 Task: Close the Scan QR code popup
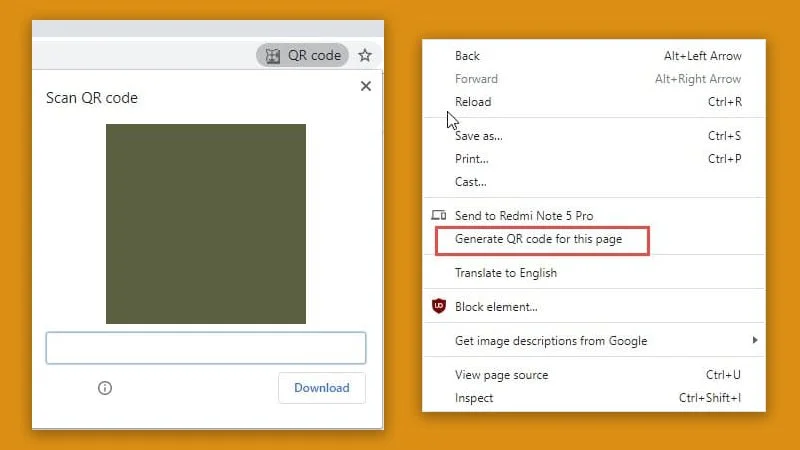365,87
